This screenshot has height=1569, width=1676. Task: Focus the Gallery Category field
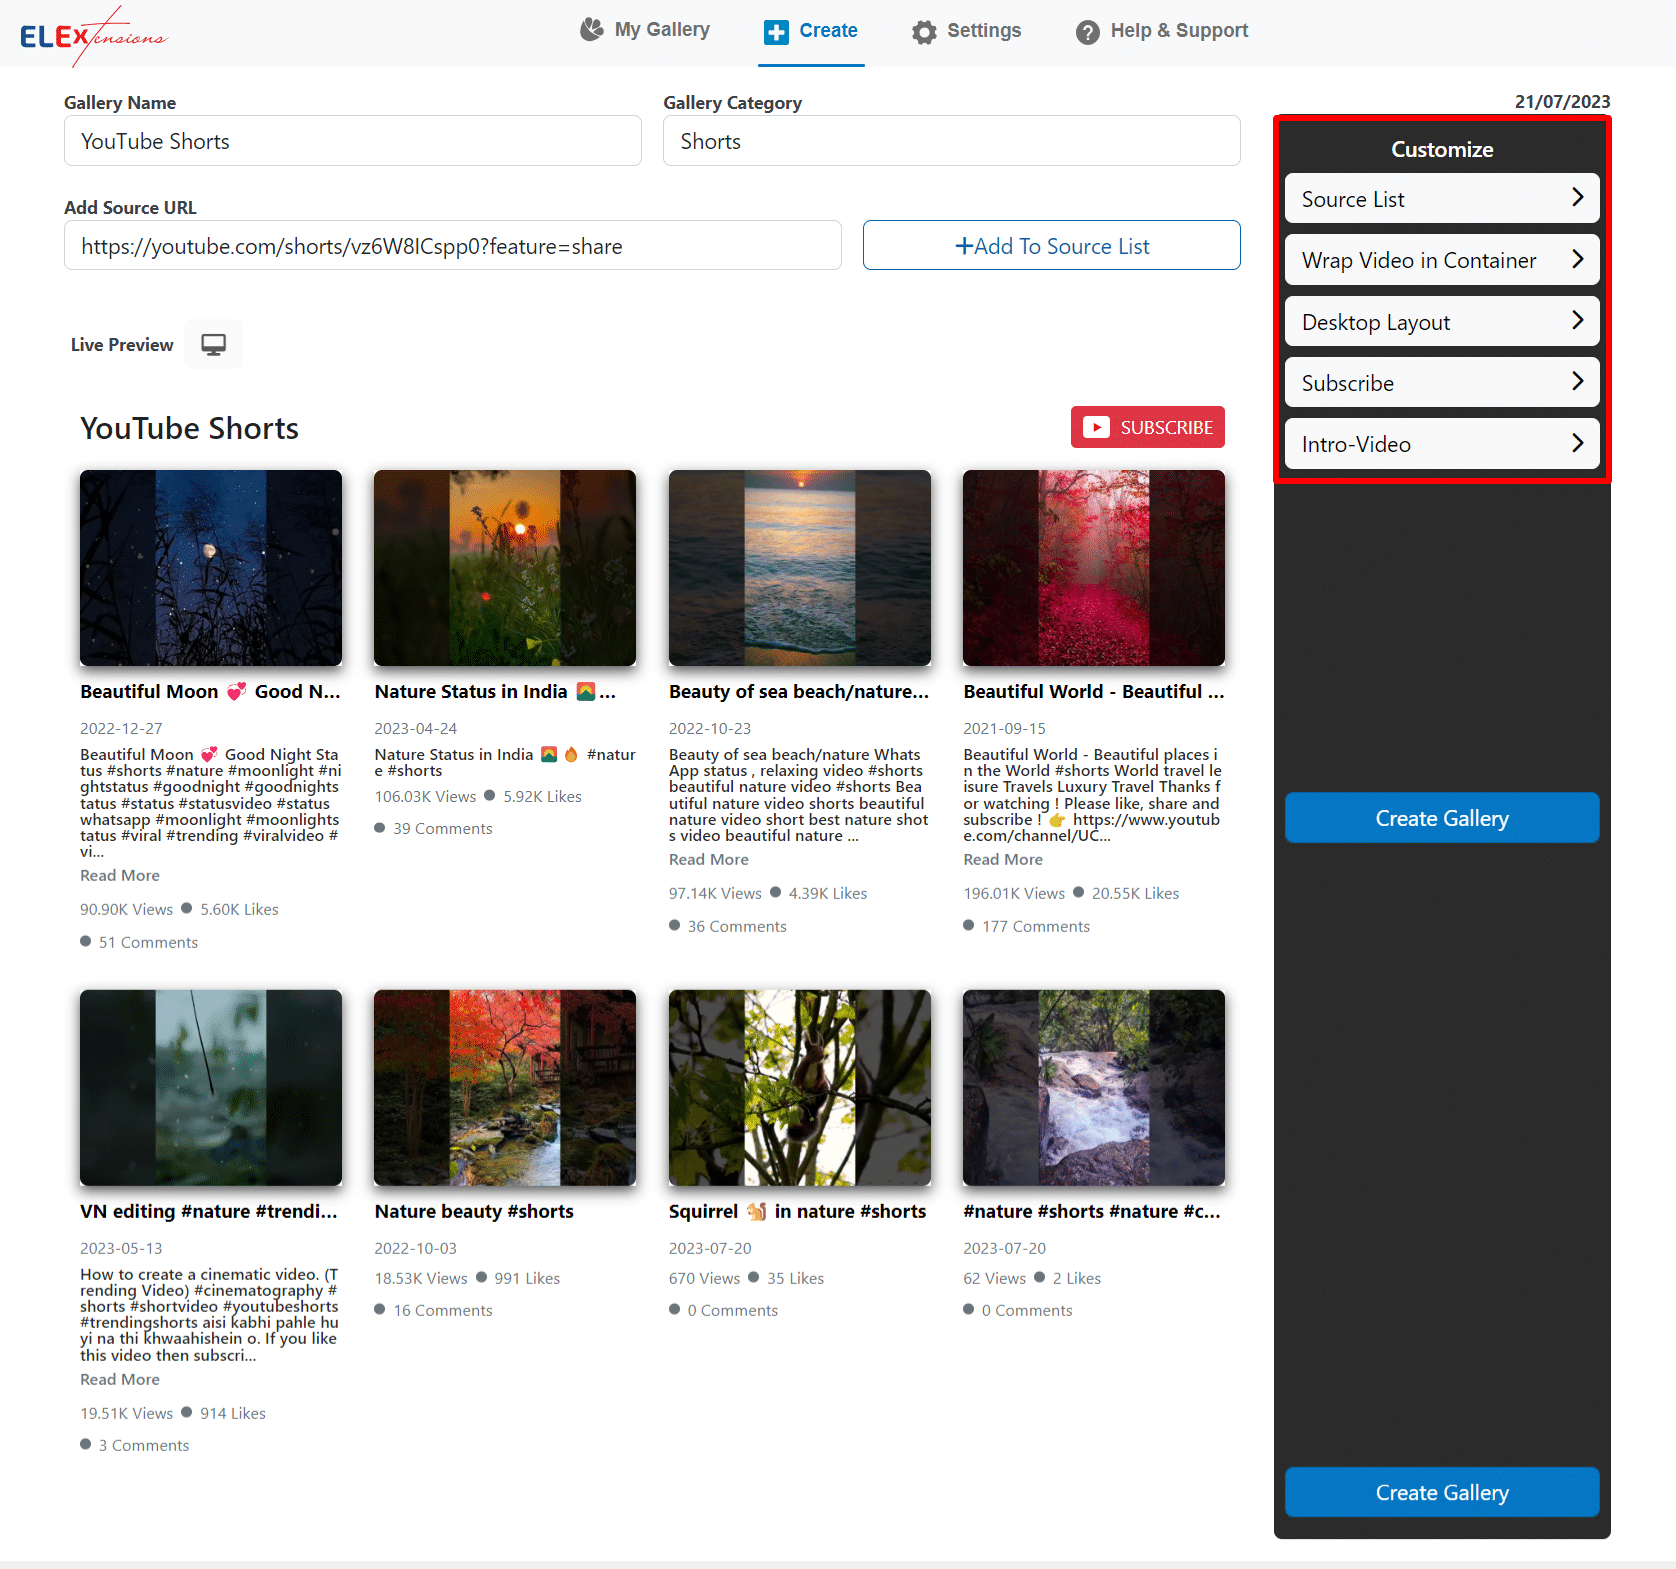pyautogui.click(x=952, y=141)
